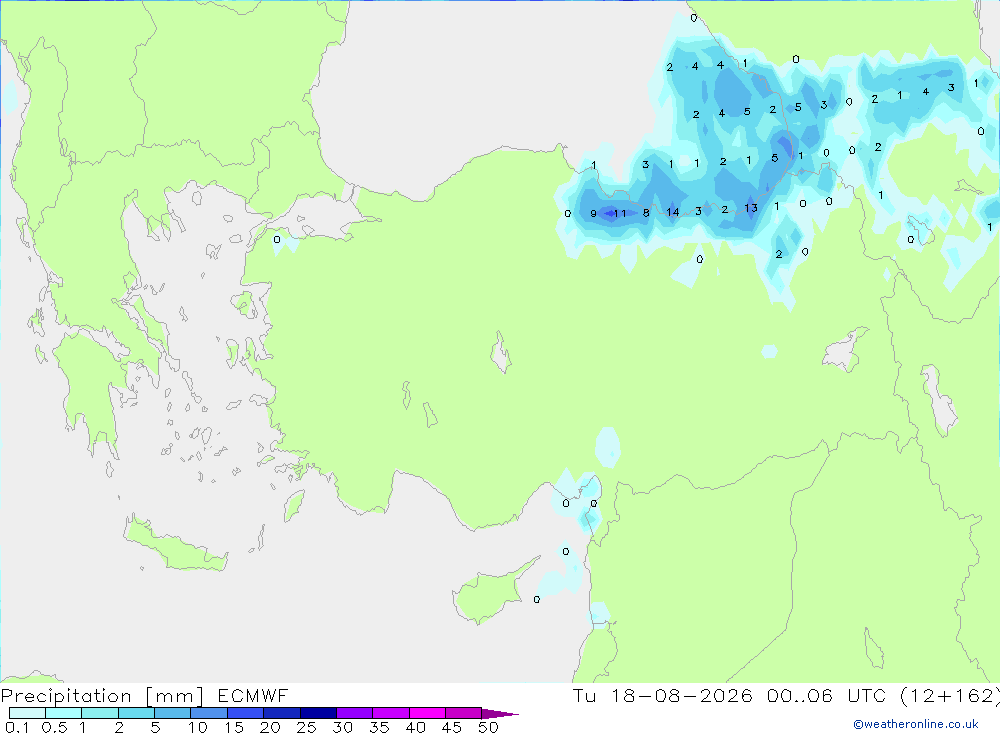
Task: Click the legend label '40'
Action: (x=415, y=727)
